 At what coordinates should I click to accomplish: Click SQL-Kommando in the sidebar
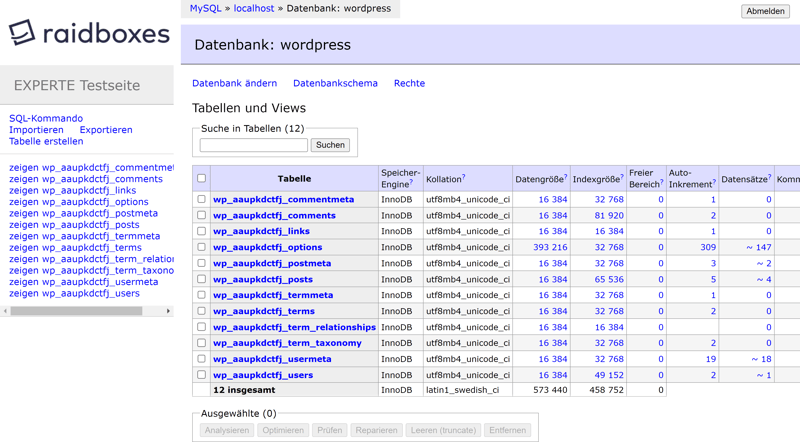pyautogui.click(x=46, y=118)
